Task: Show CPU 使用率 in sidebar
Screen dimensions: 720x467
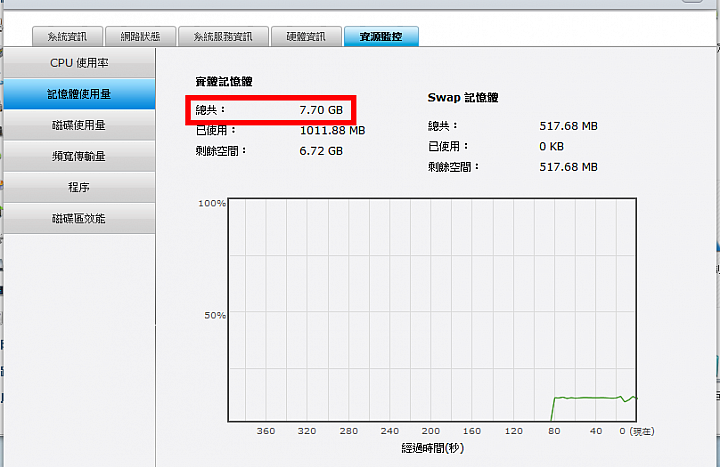Action: 79,63
